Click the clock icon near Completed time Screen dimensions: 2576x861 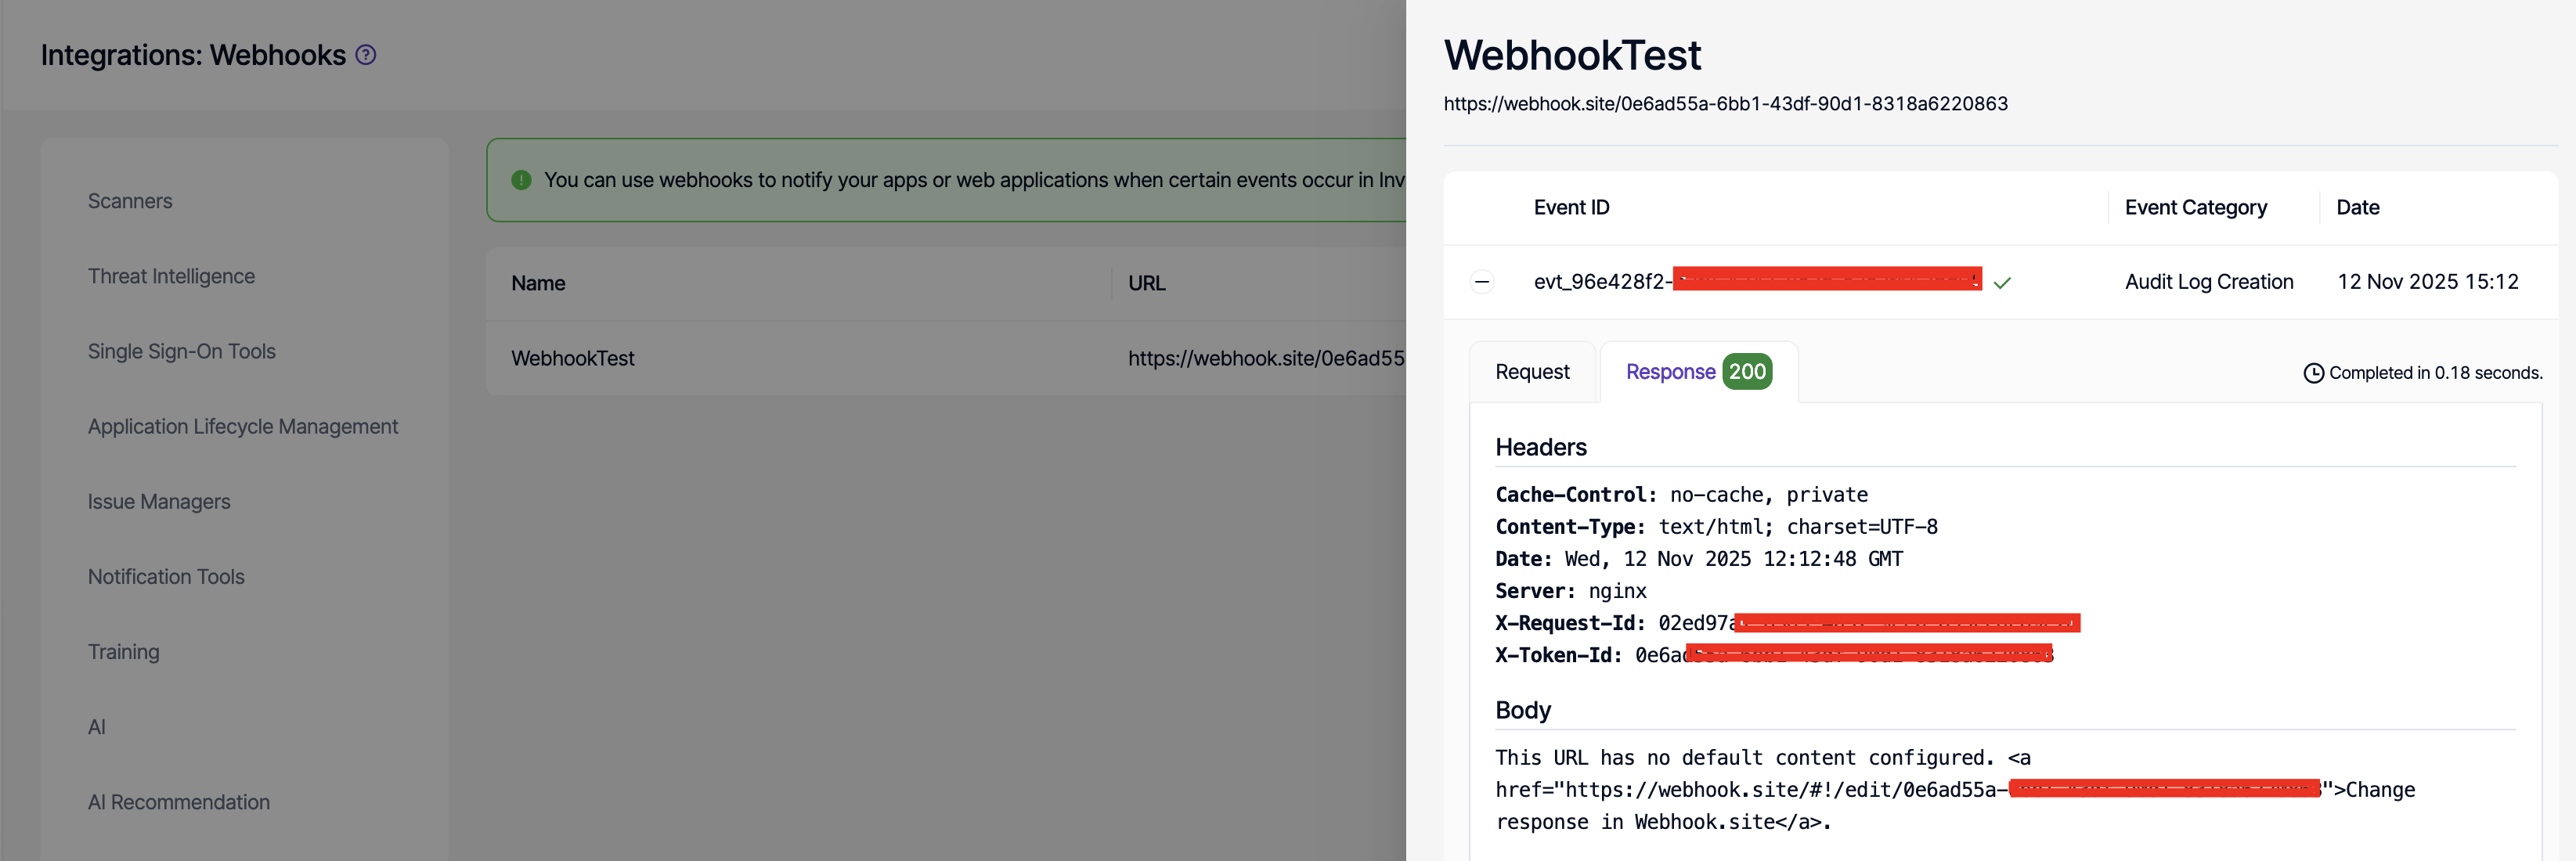[2313, 373]
